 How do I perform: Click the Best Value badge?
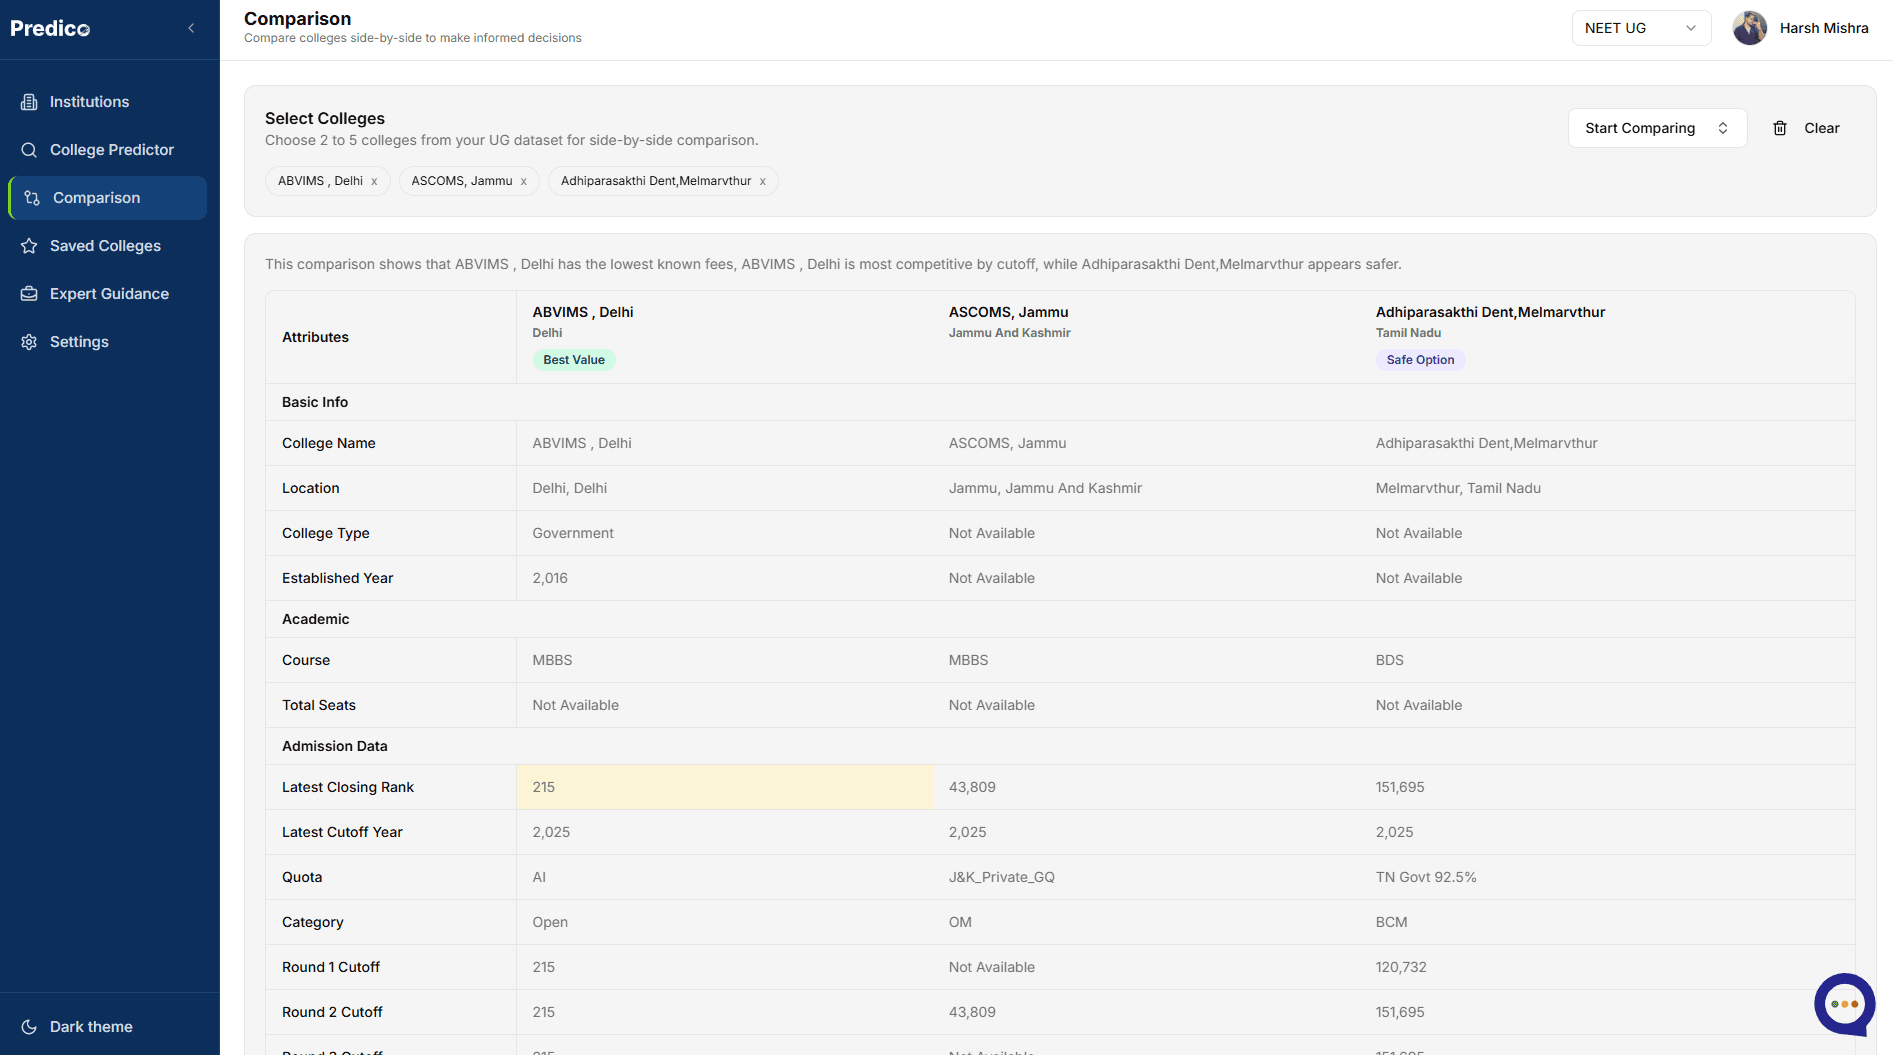click(574, 360)
